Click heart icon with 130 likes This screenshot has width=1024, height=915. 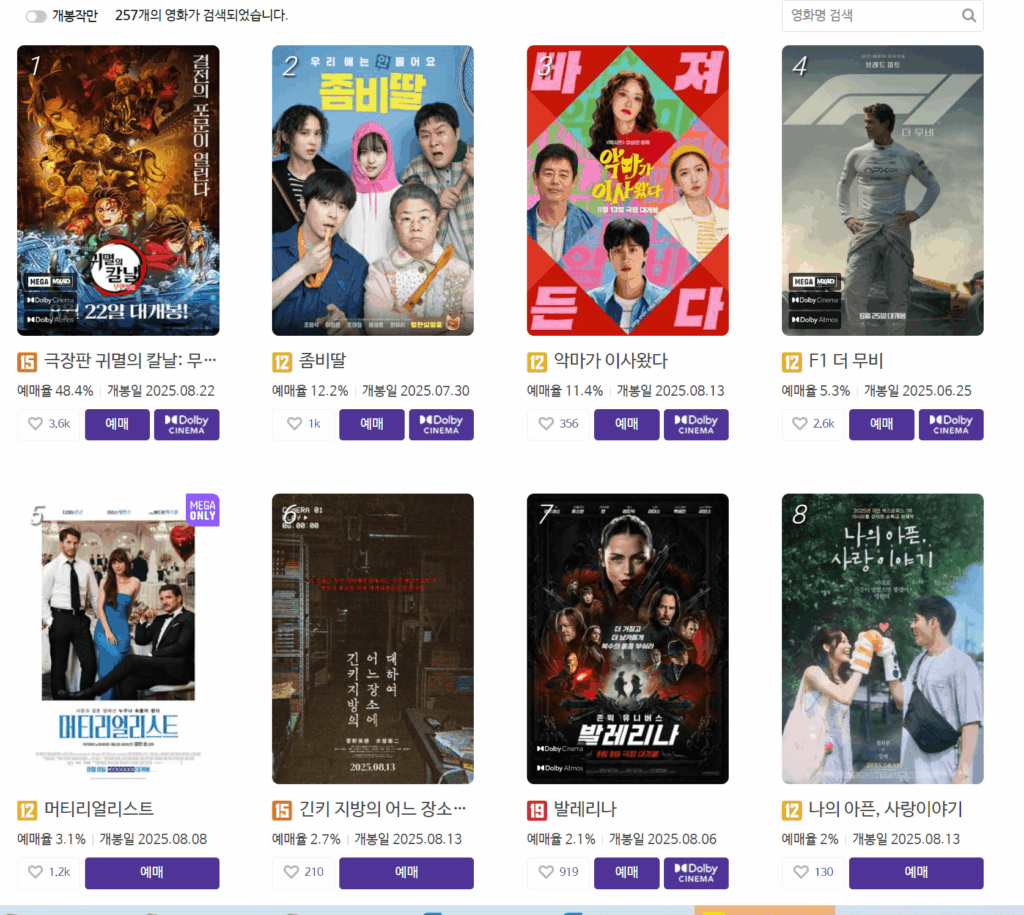pyautogui.click(x=801, y=872)
